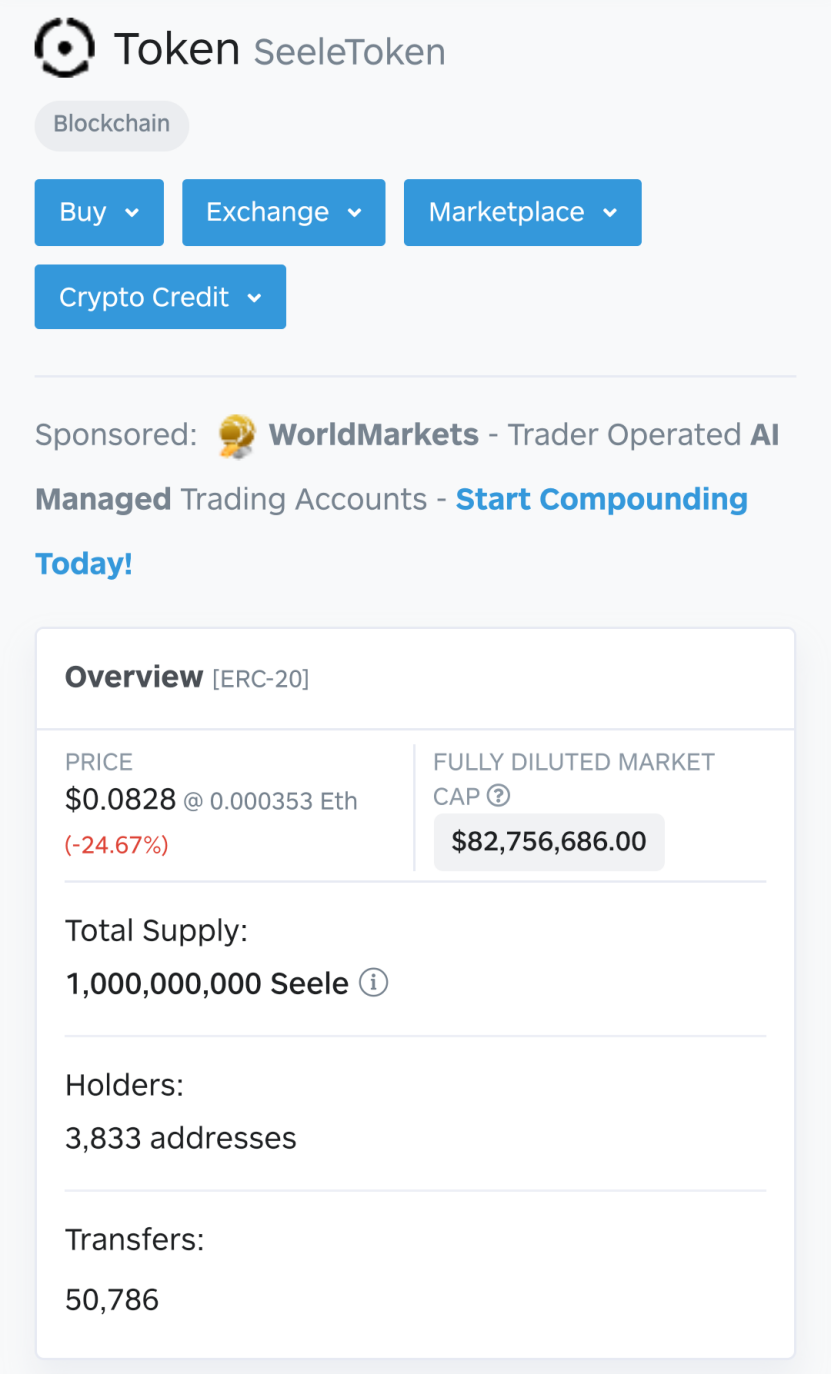Viewport: 831px width, 1375px height.
Task: Open the Buy dropdown
Action: click(99, 212)
